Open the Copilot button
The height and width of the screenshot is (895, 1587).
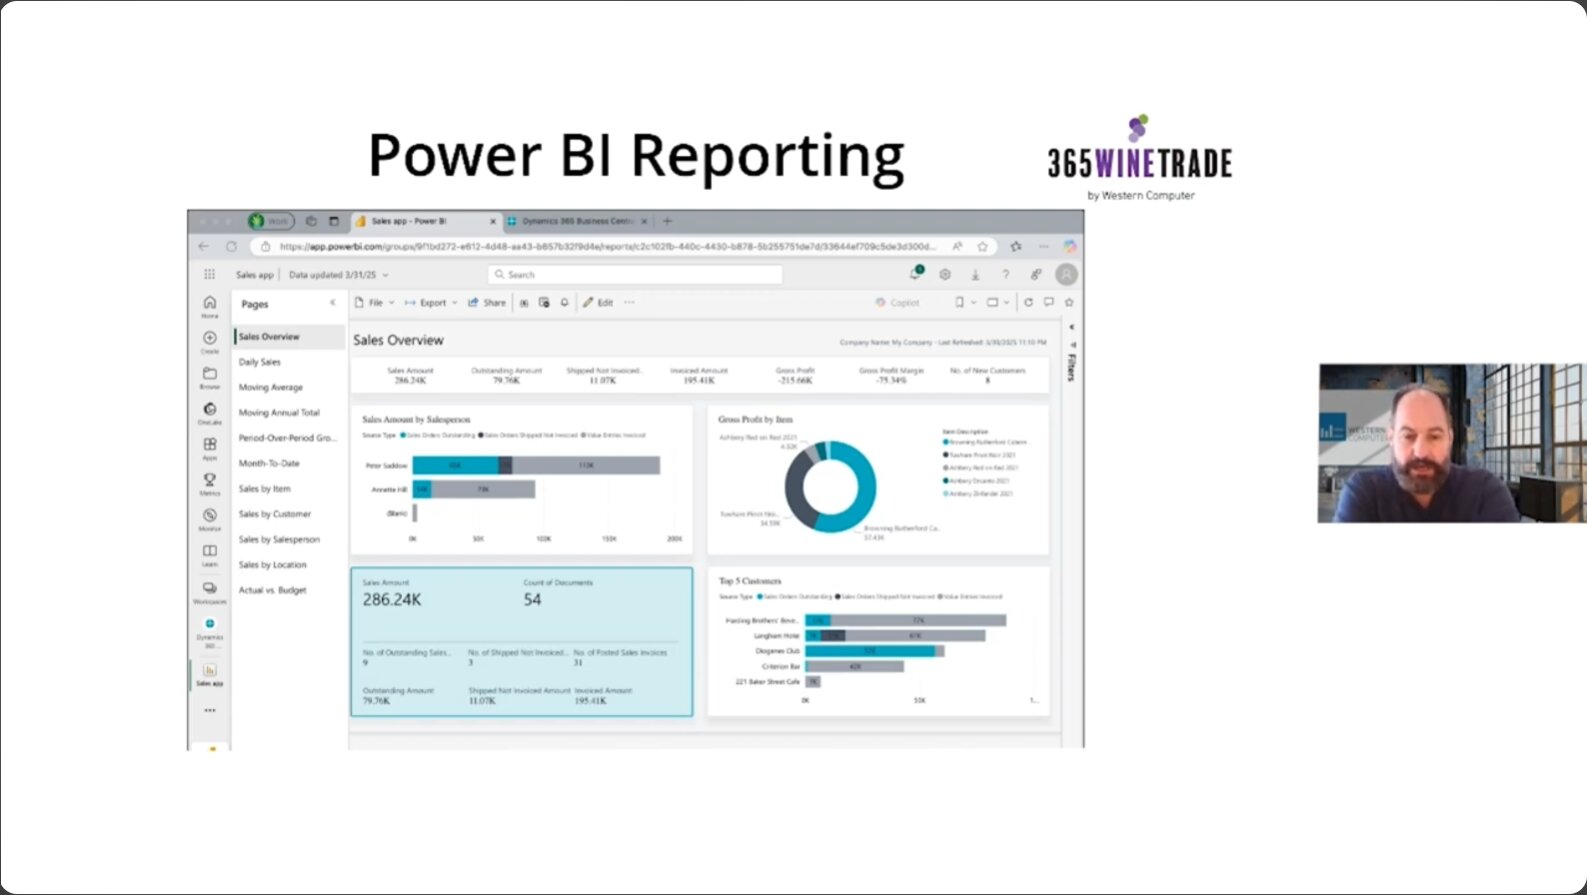coord(897,302)
